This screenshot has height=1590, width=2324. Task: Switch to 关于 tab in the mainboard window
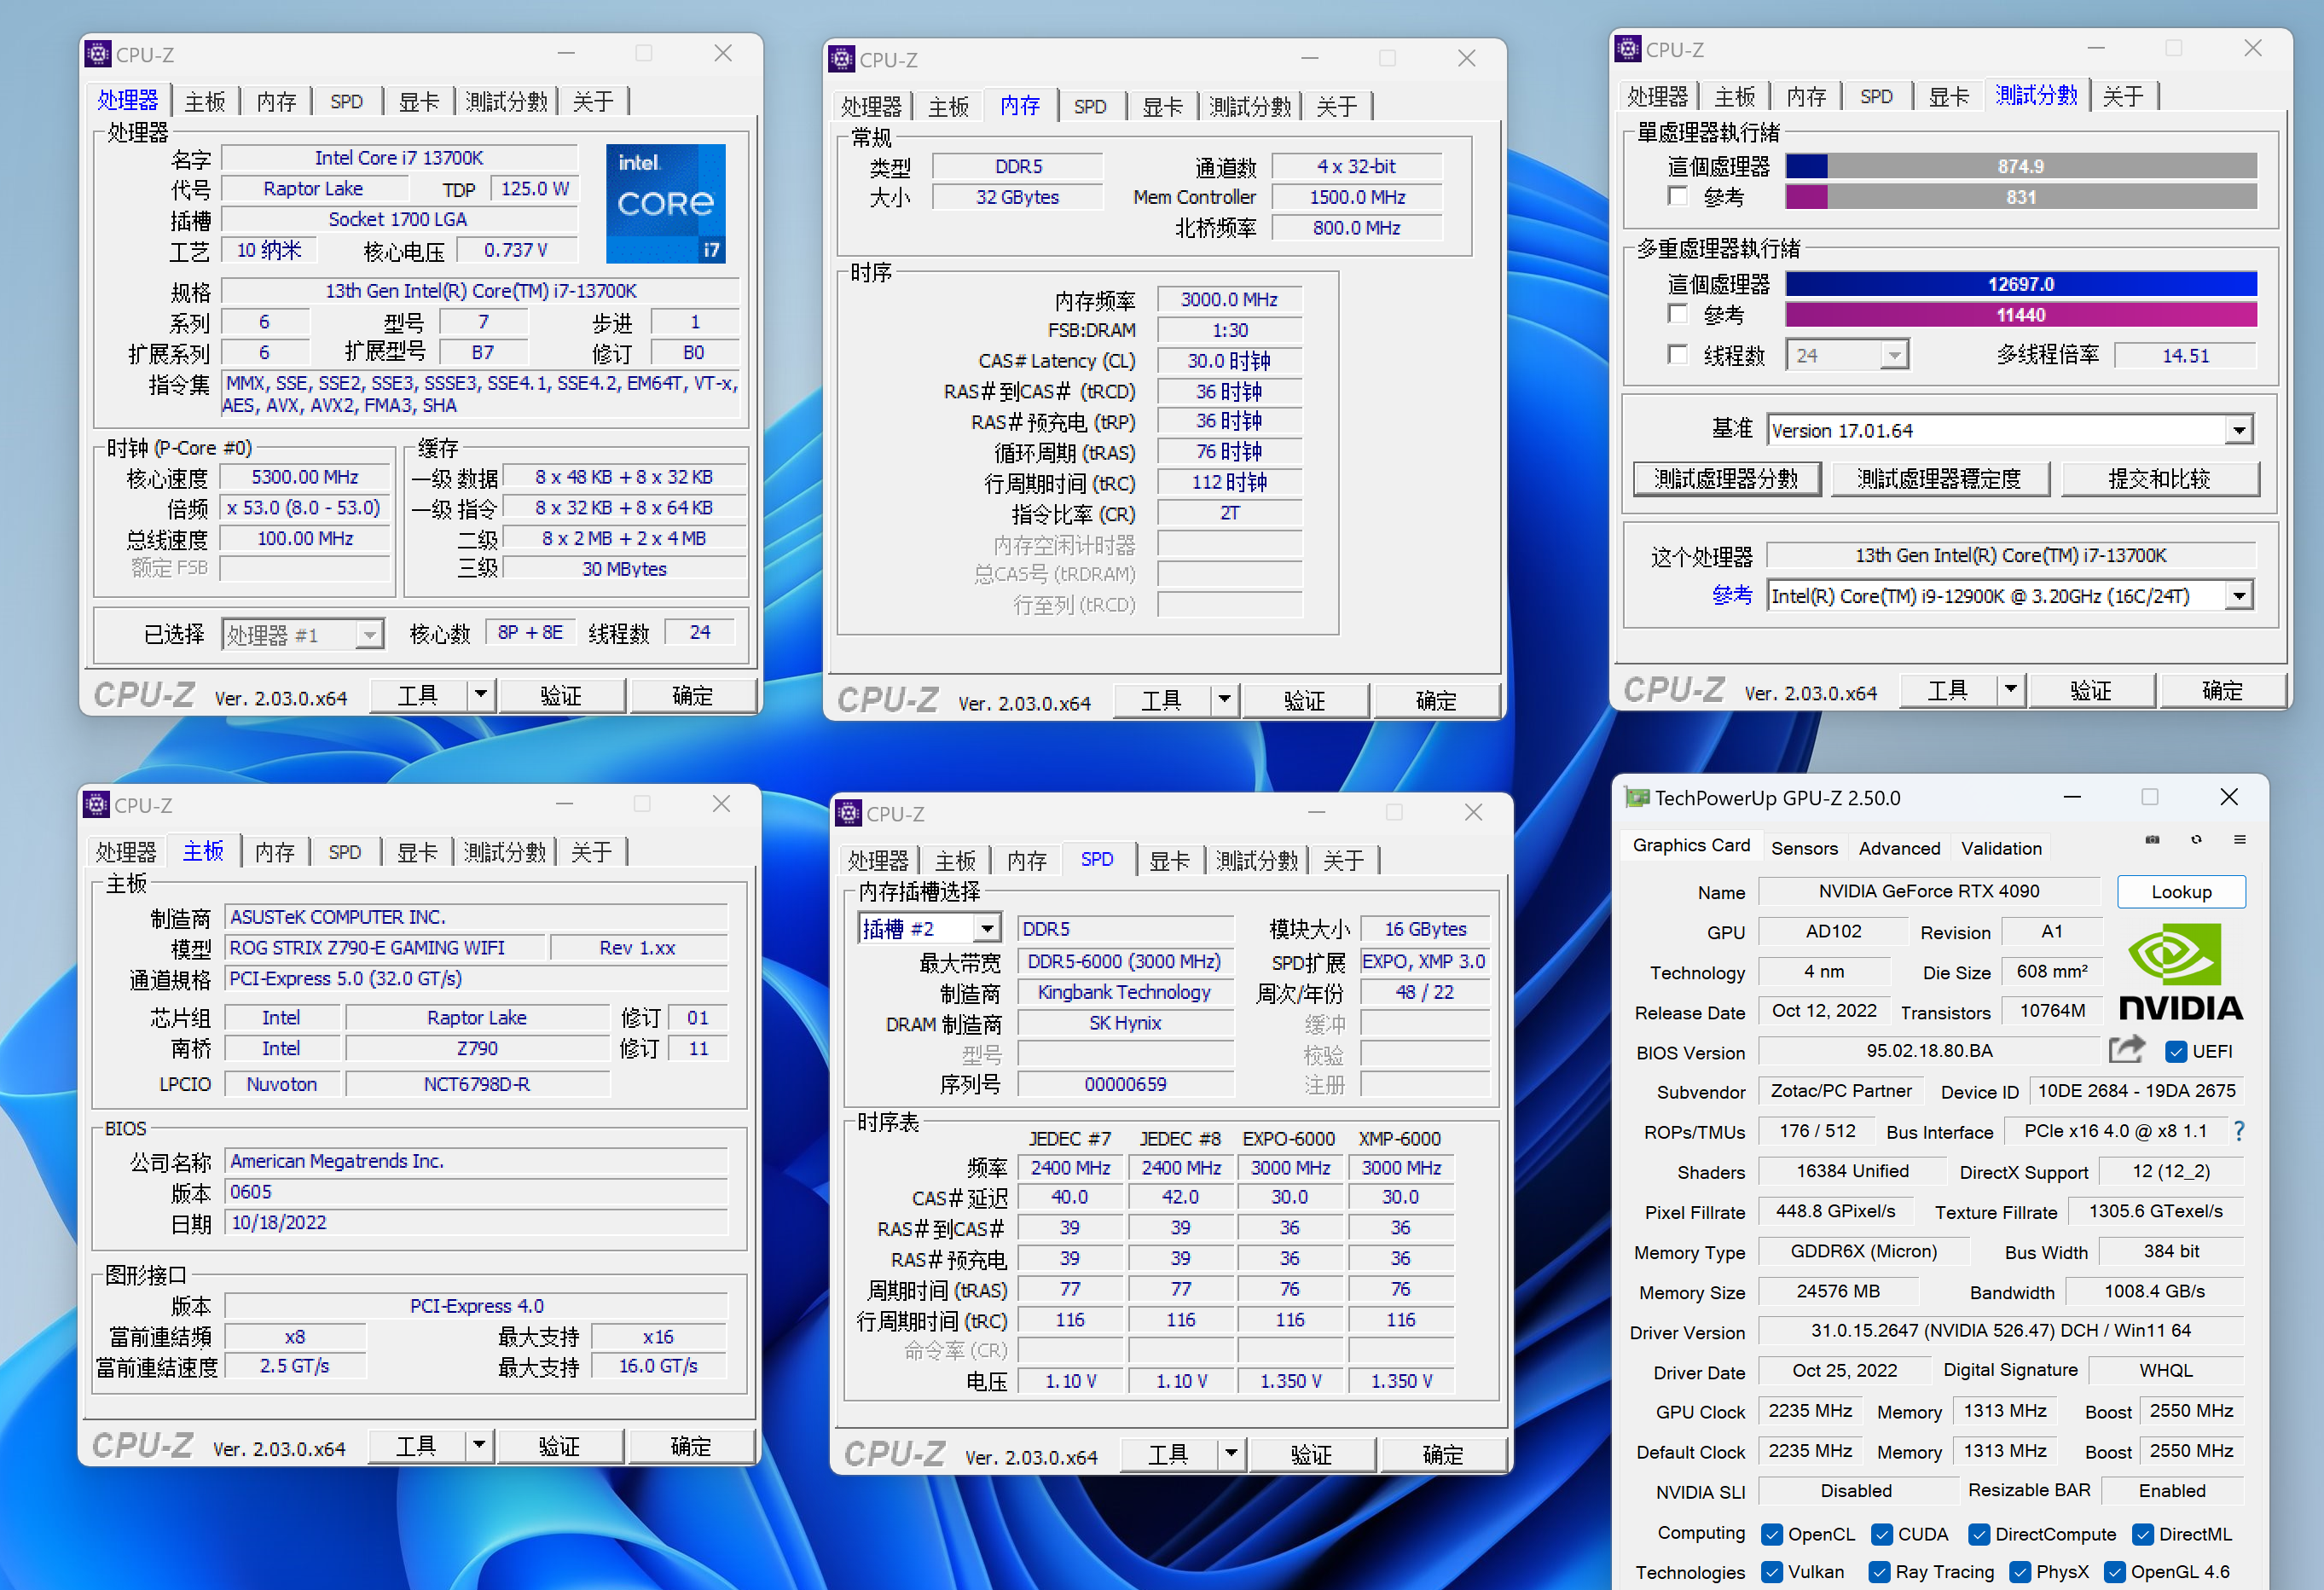tap(591, 852)
